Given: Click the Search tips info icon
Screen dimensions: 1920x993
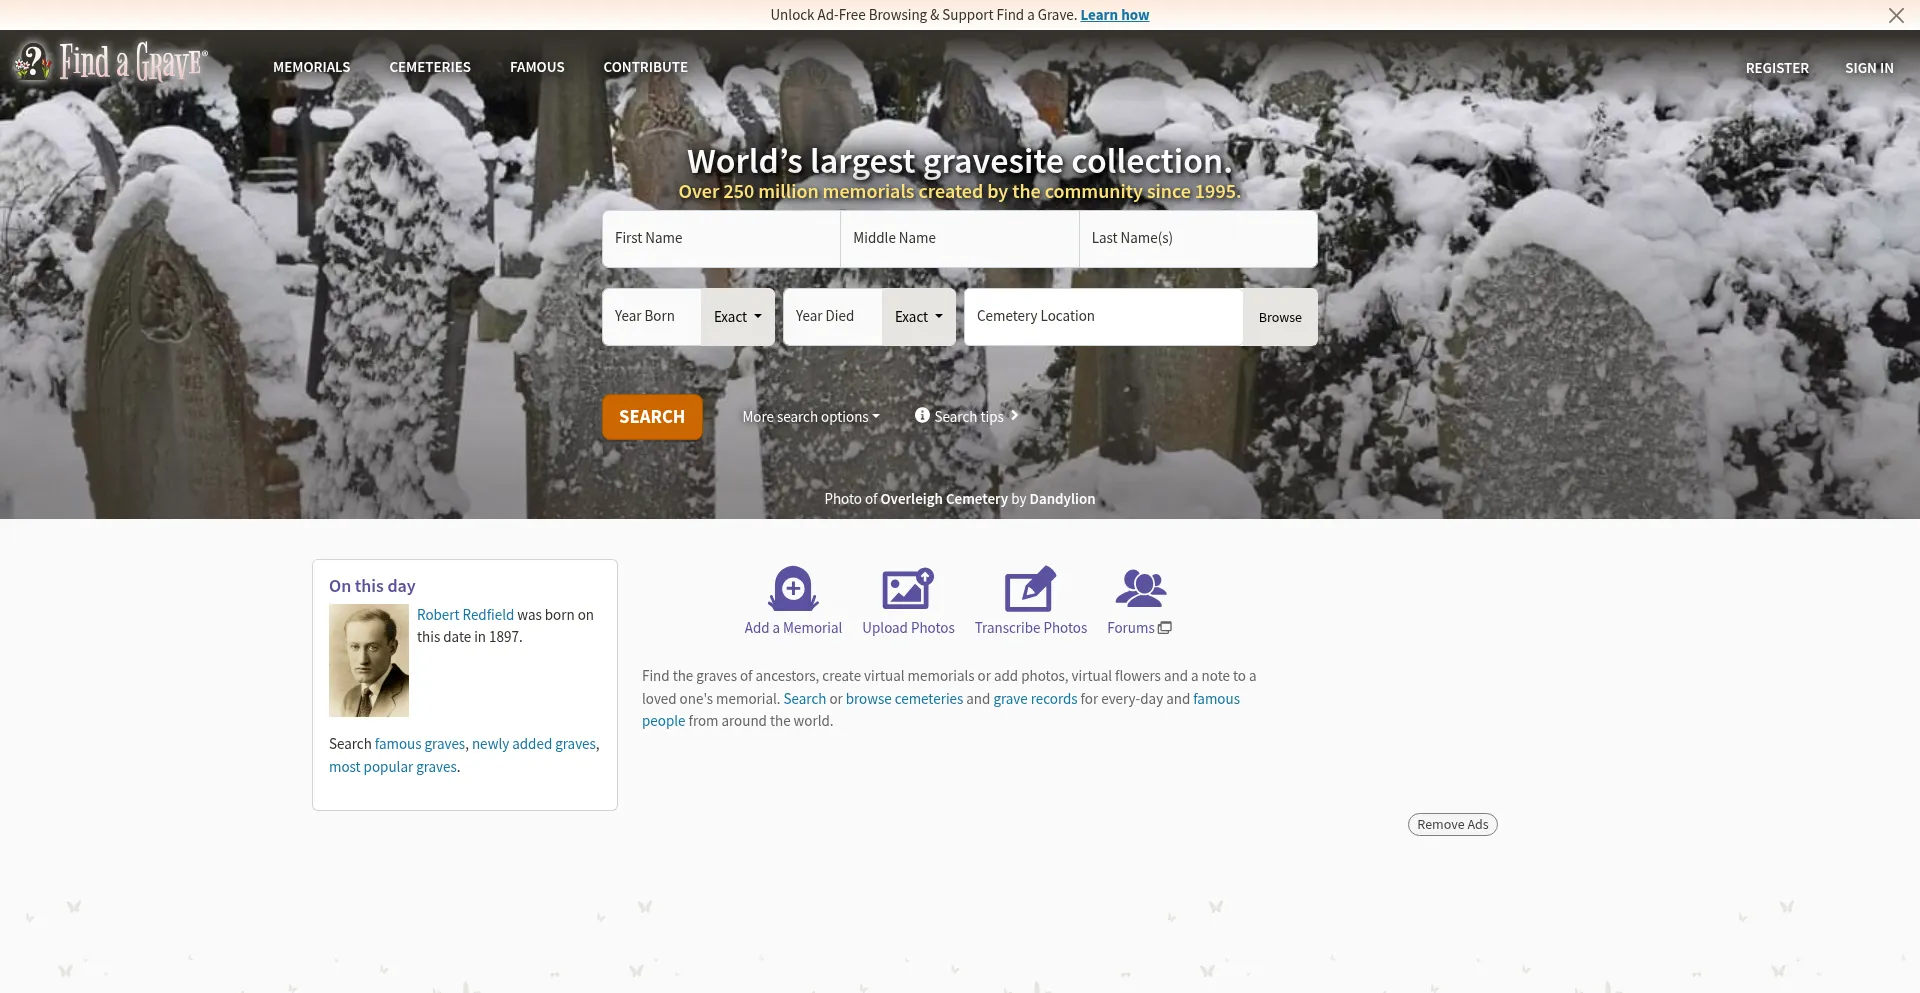Looking at the screenshot, I should tap(922, 415).
